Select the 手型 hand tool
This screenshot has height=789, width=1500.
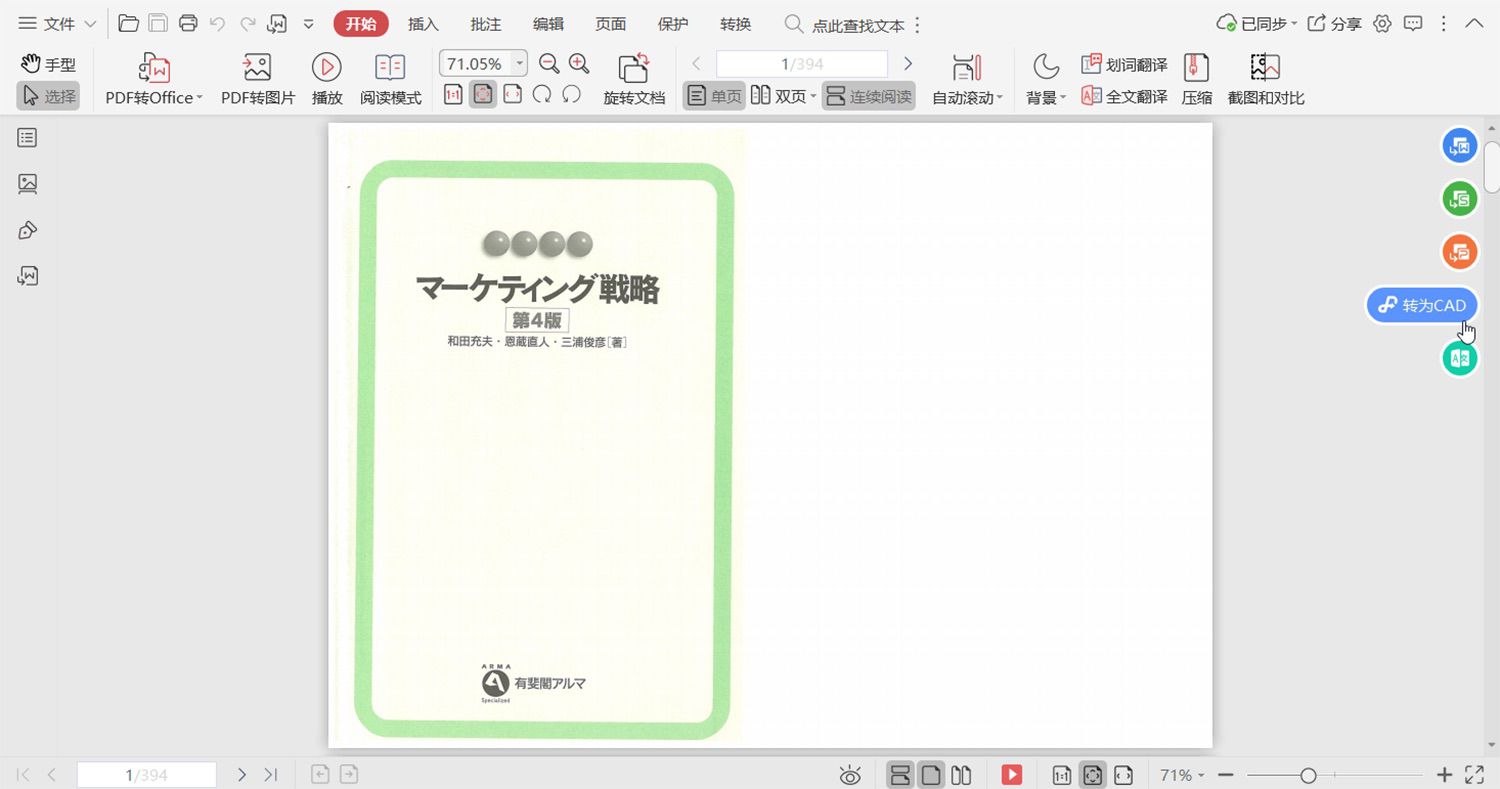point(48,64)
